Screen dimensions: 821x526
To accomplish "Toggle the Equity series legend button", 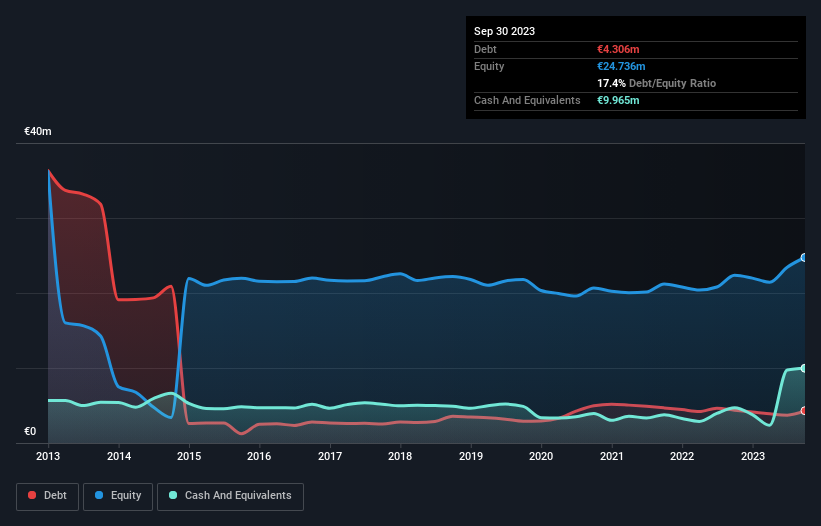I will tap(118, 496).
